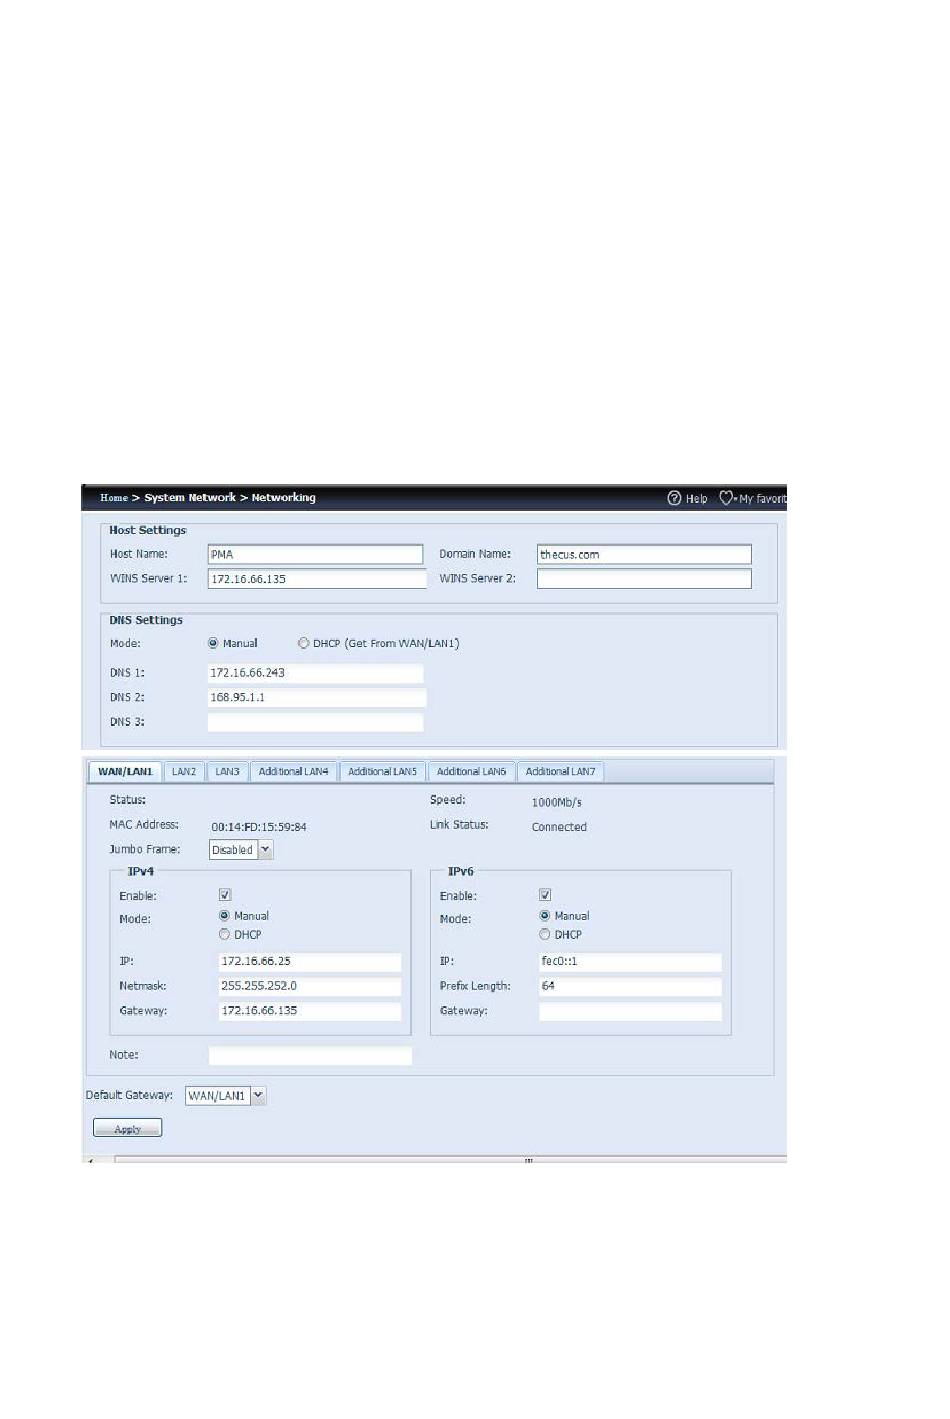
Task: Edit the IPv4 Netmask field
Action: tap(310, 987)
